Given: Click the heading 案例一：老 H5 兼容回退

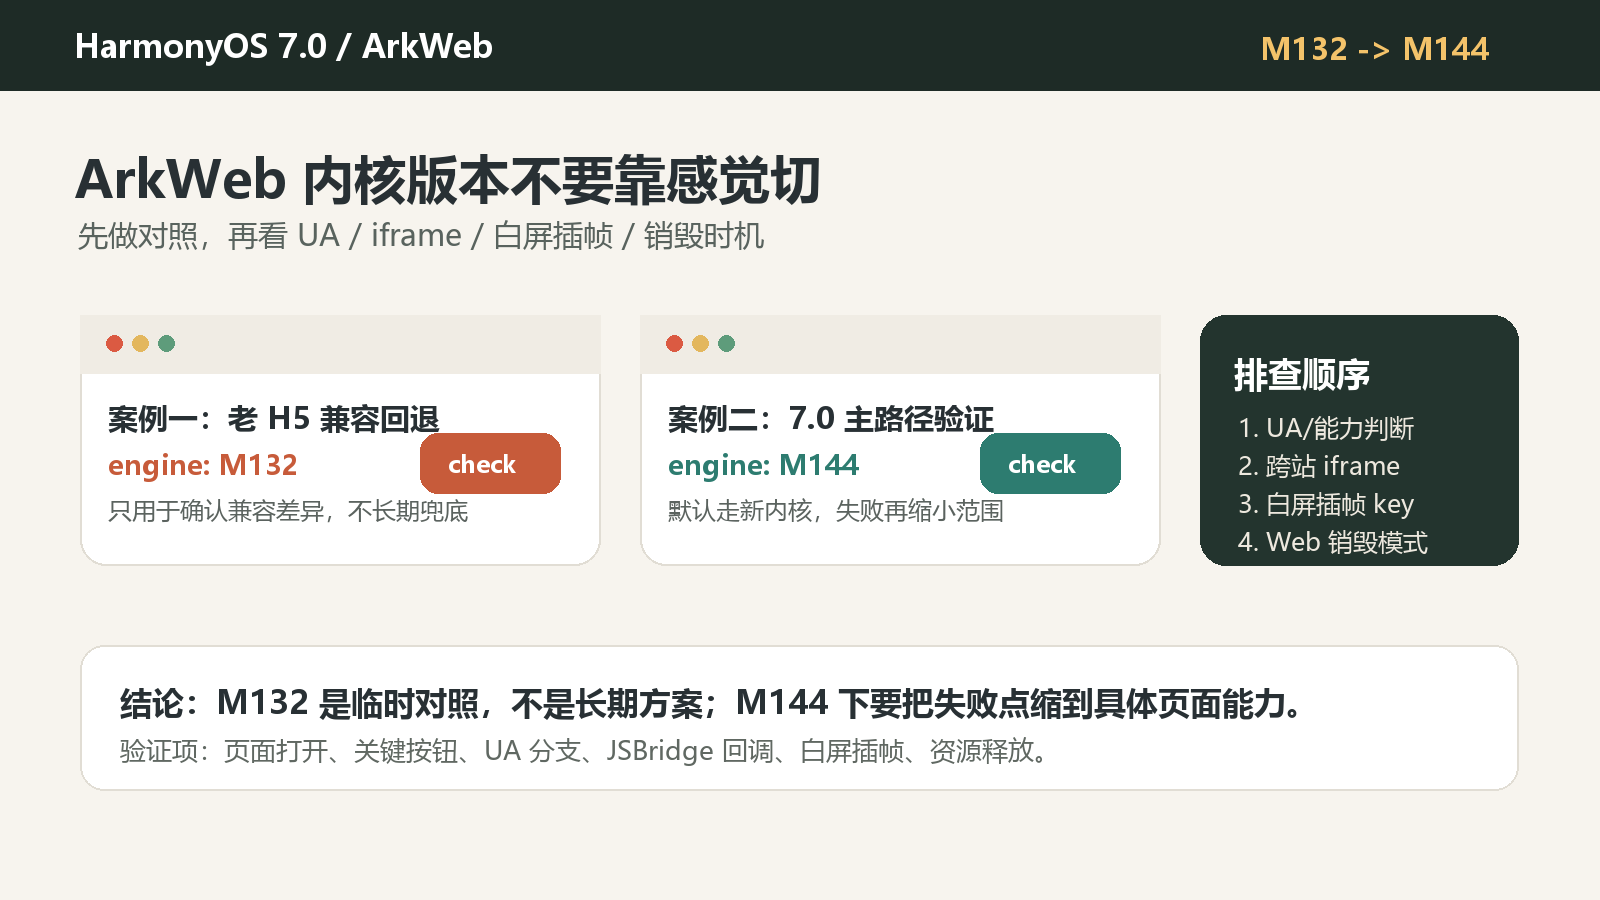Looking at the screenshot, I should (274, 419).
